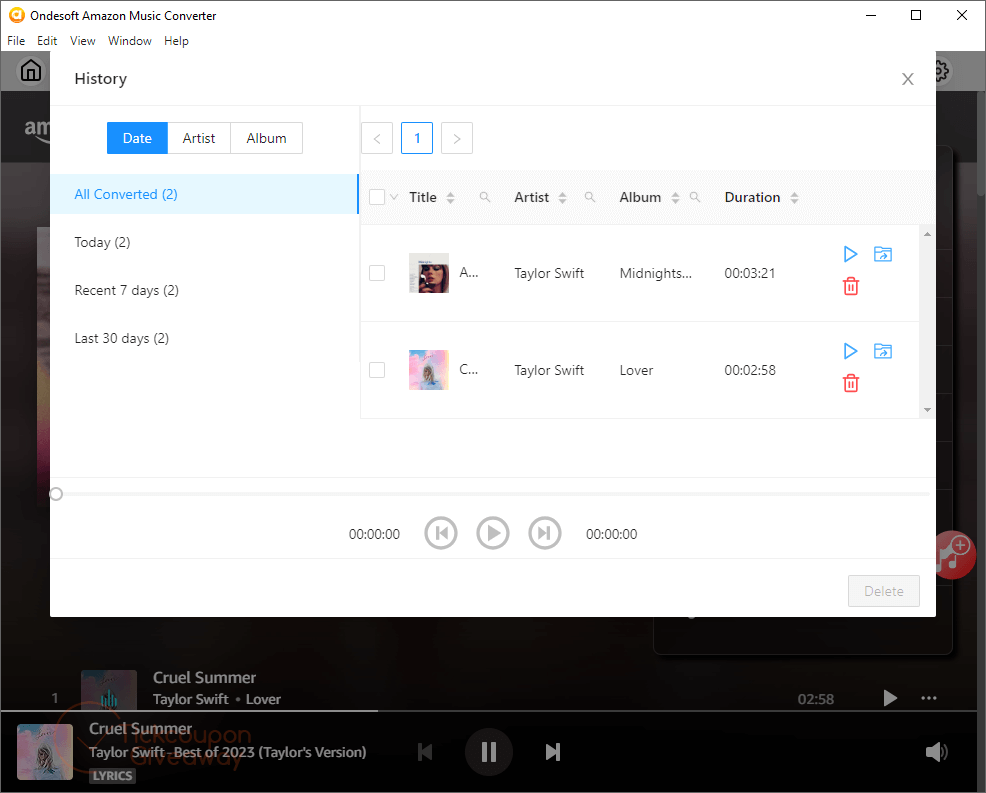Click the now-playing album art thumbnail

tap(45, 752)
